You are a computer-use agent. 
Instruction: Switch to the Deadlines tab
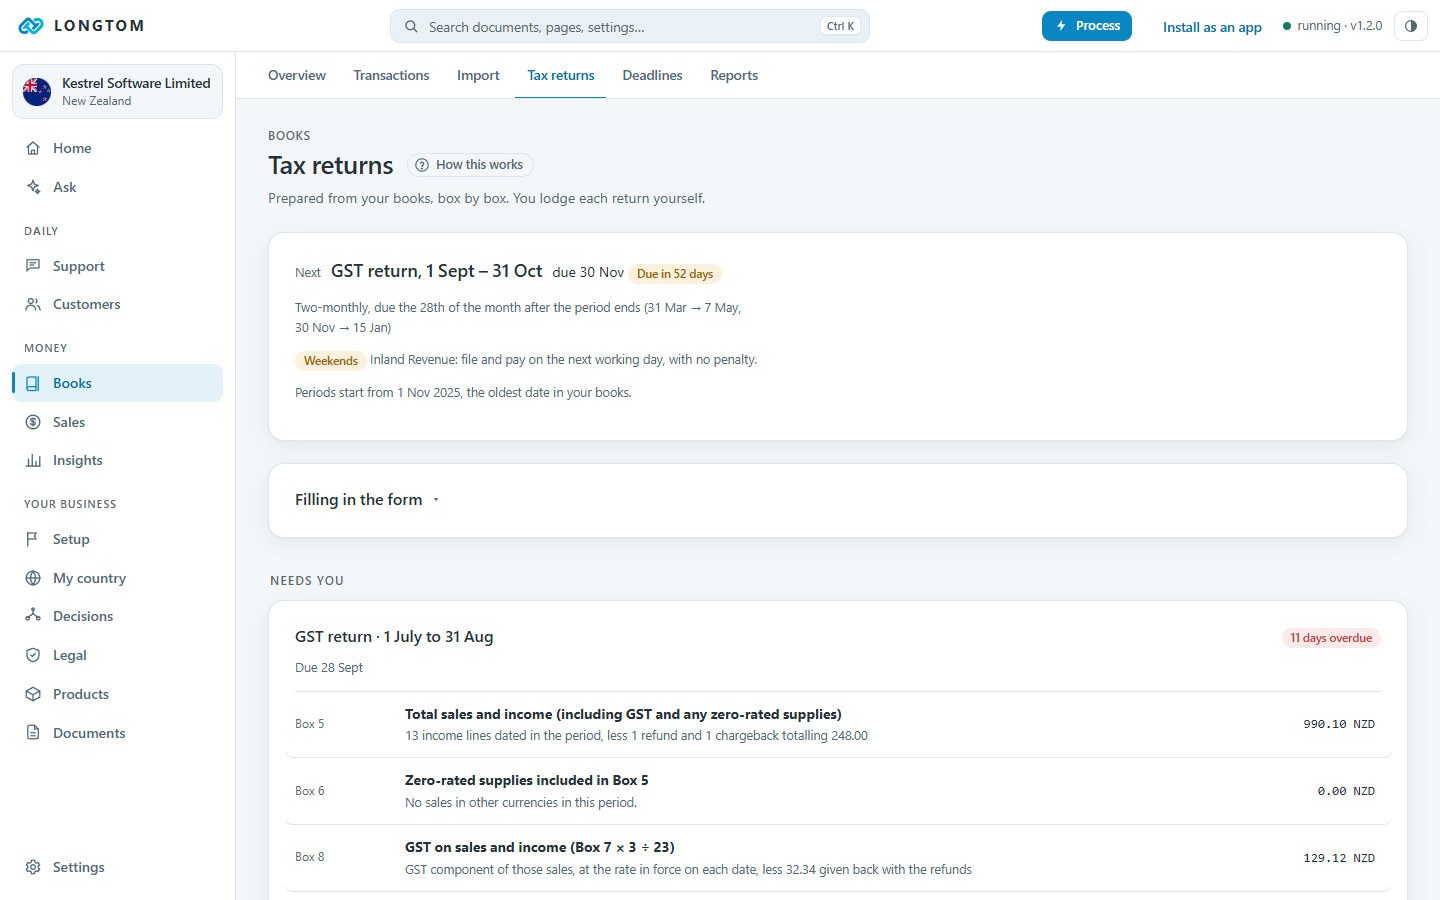point(652,75)
